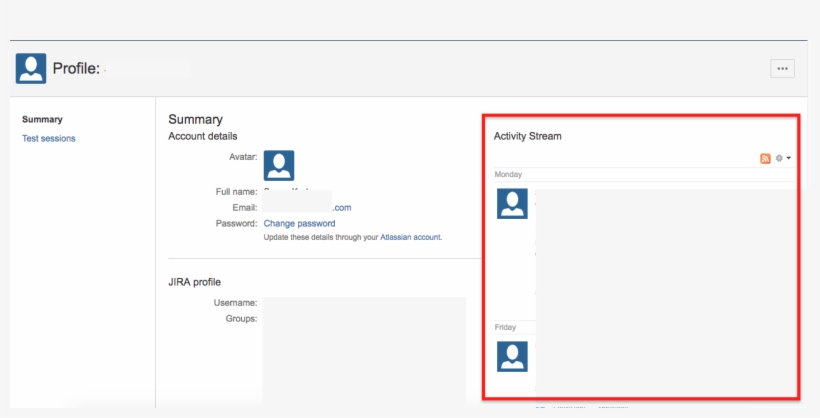The width and height of the screenshot is (820, 418).
Task: Open the three-dot more actions menu
Action: point(782,68)
